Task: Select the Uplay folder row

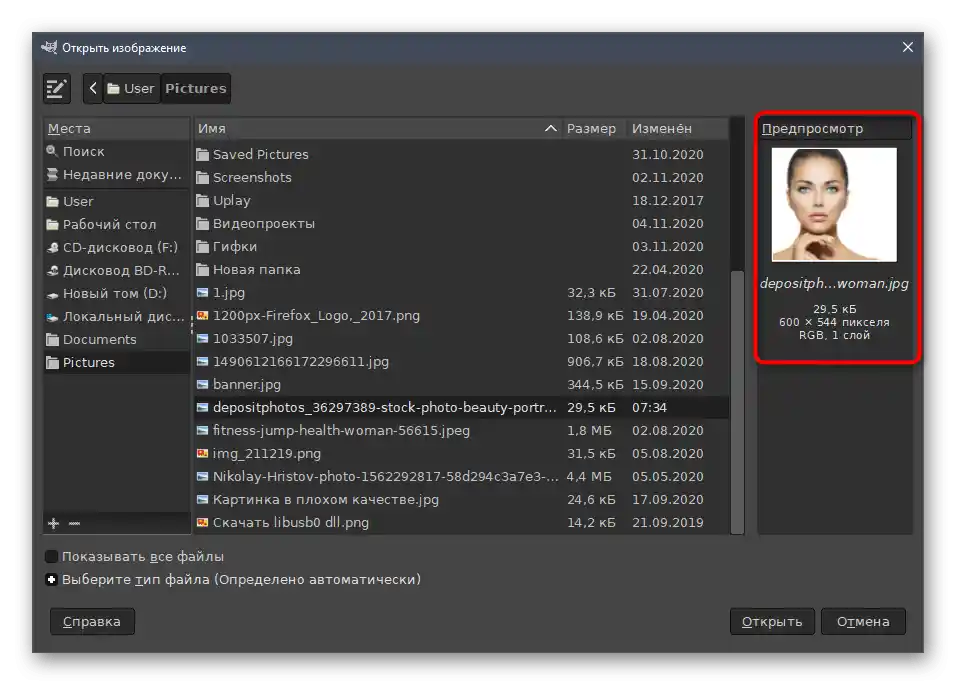Action: (462, 201)
